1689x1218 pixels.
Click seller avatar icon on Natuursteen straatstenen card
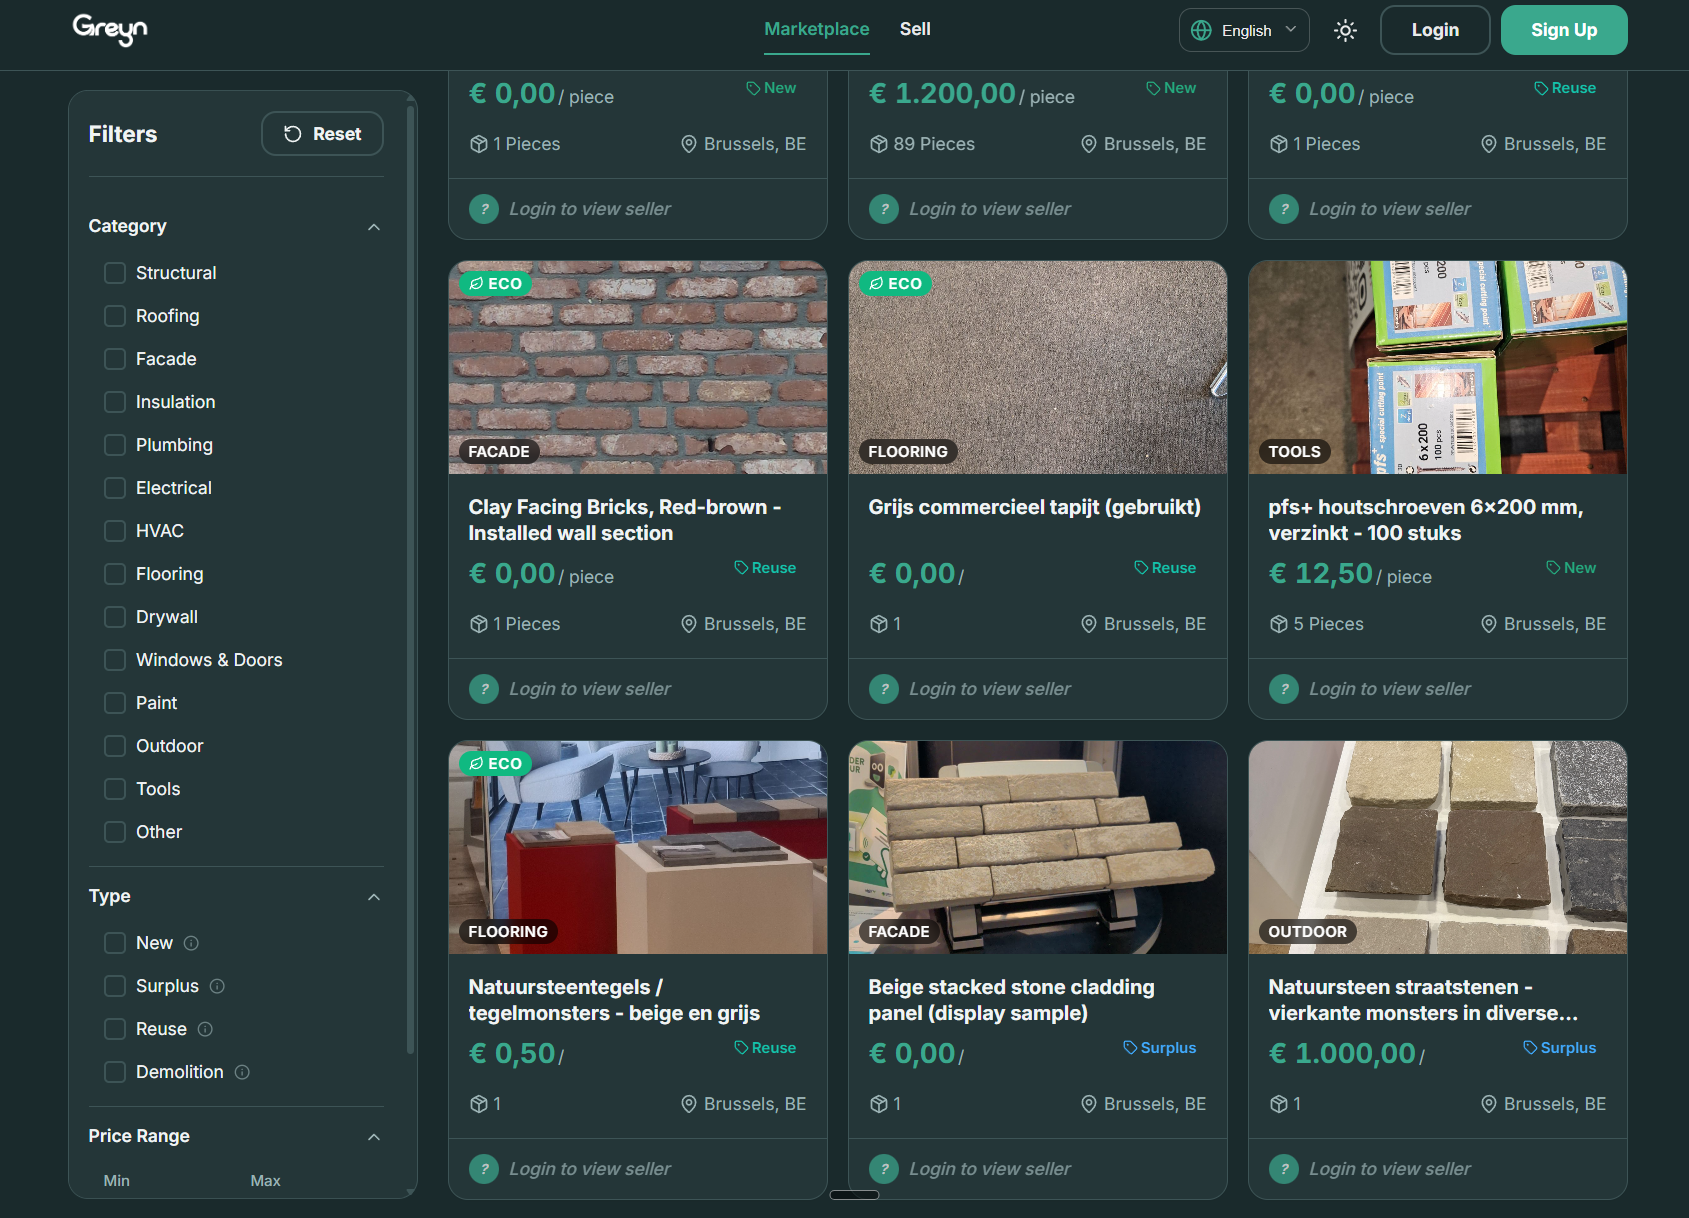pos(1284,1169)
